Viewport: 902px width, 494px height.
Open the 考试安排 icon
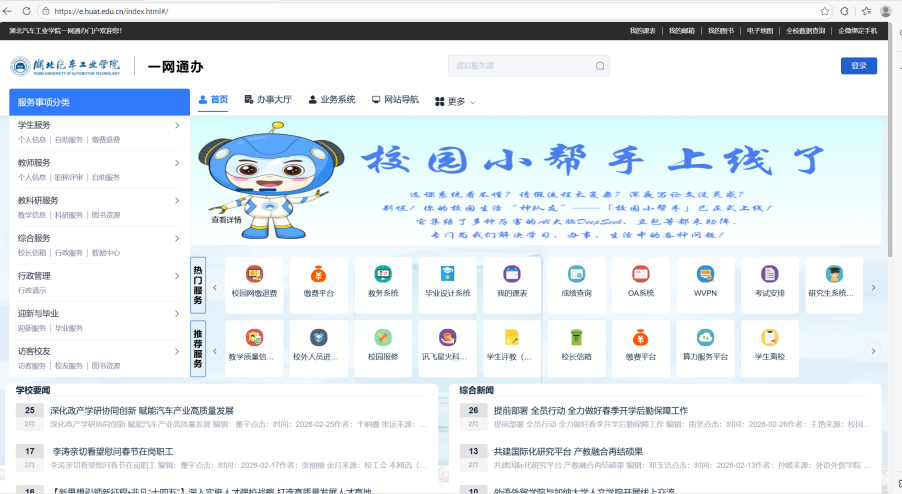[x=769, y=274]
